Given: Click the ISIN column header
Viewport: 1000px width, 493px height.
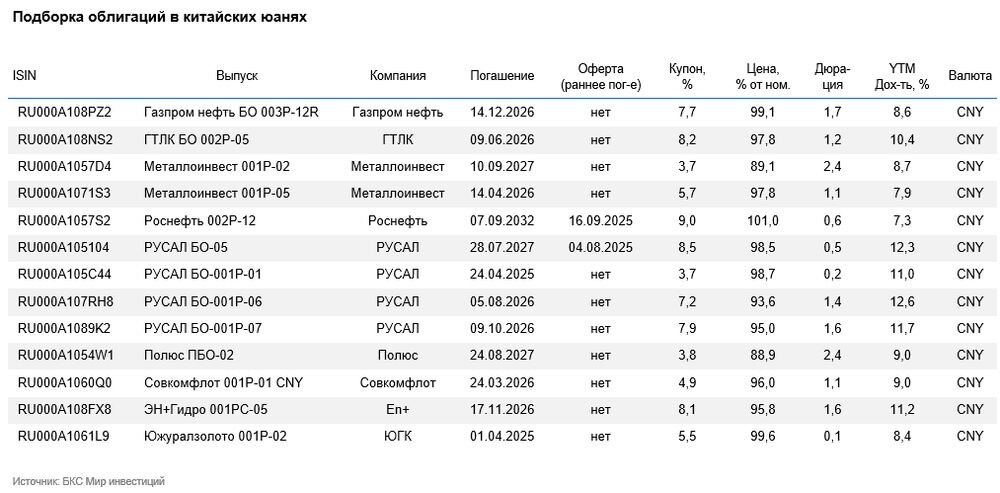Looking at the screenshot, I should 24,76.
